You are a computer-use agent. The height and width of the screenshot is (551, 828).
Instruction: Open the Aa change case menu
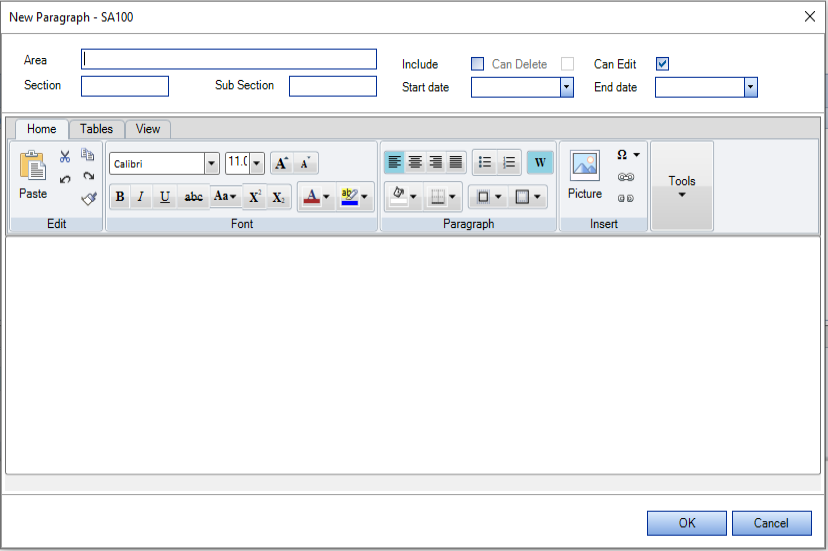[x=225, y=197]
